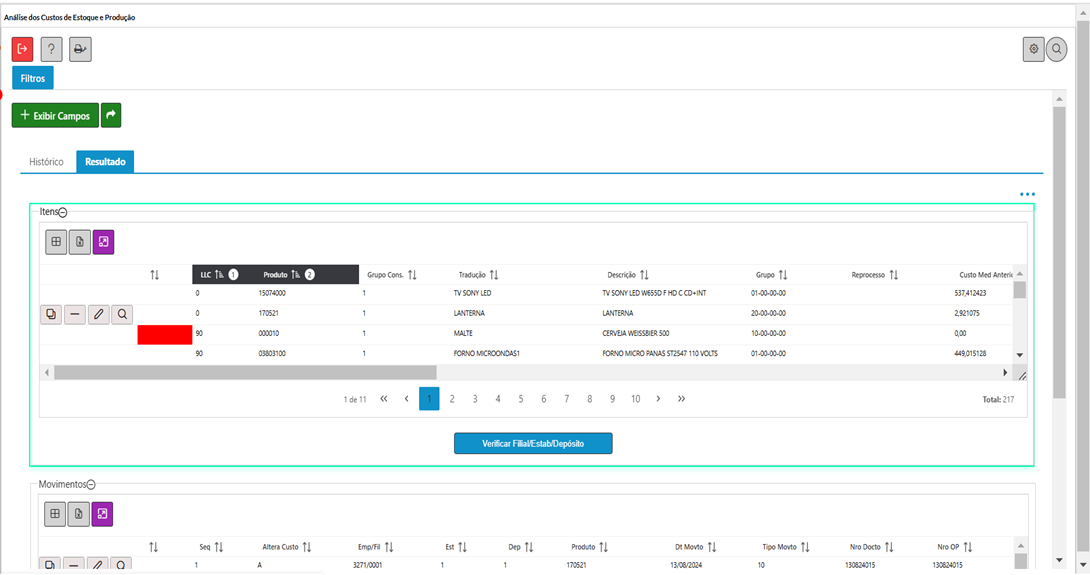
Task: Switch to the Histórico tab
Action: [46, 161]
